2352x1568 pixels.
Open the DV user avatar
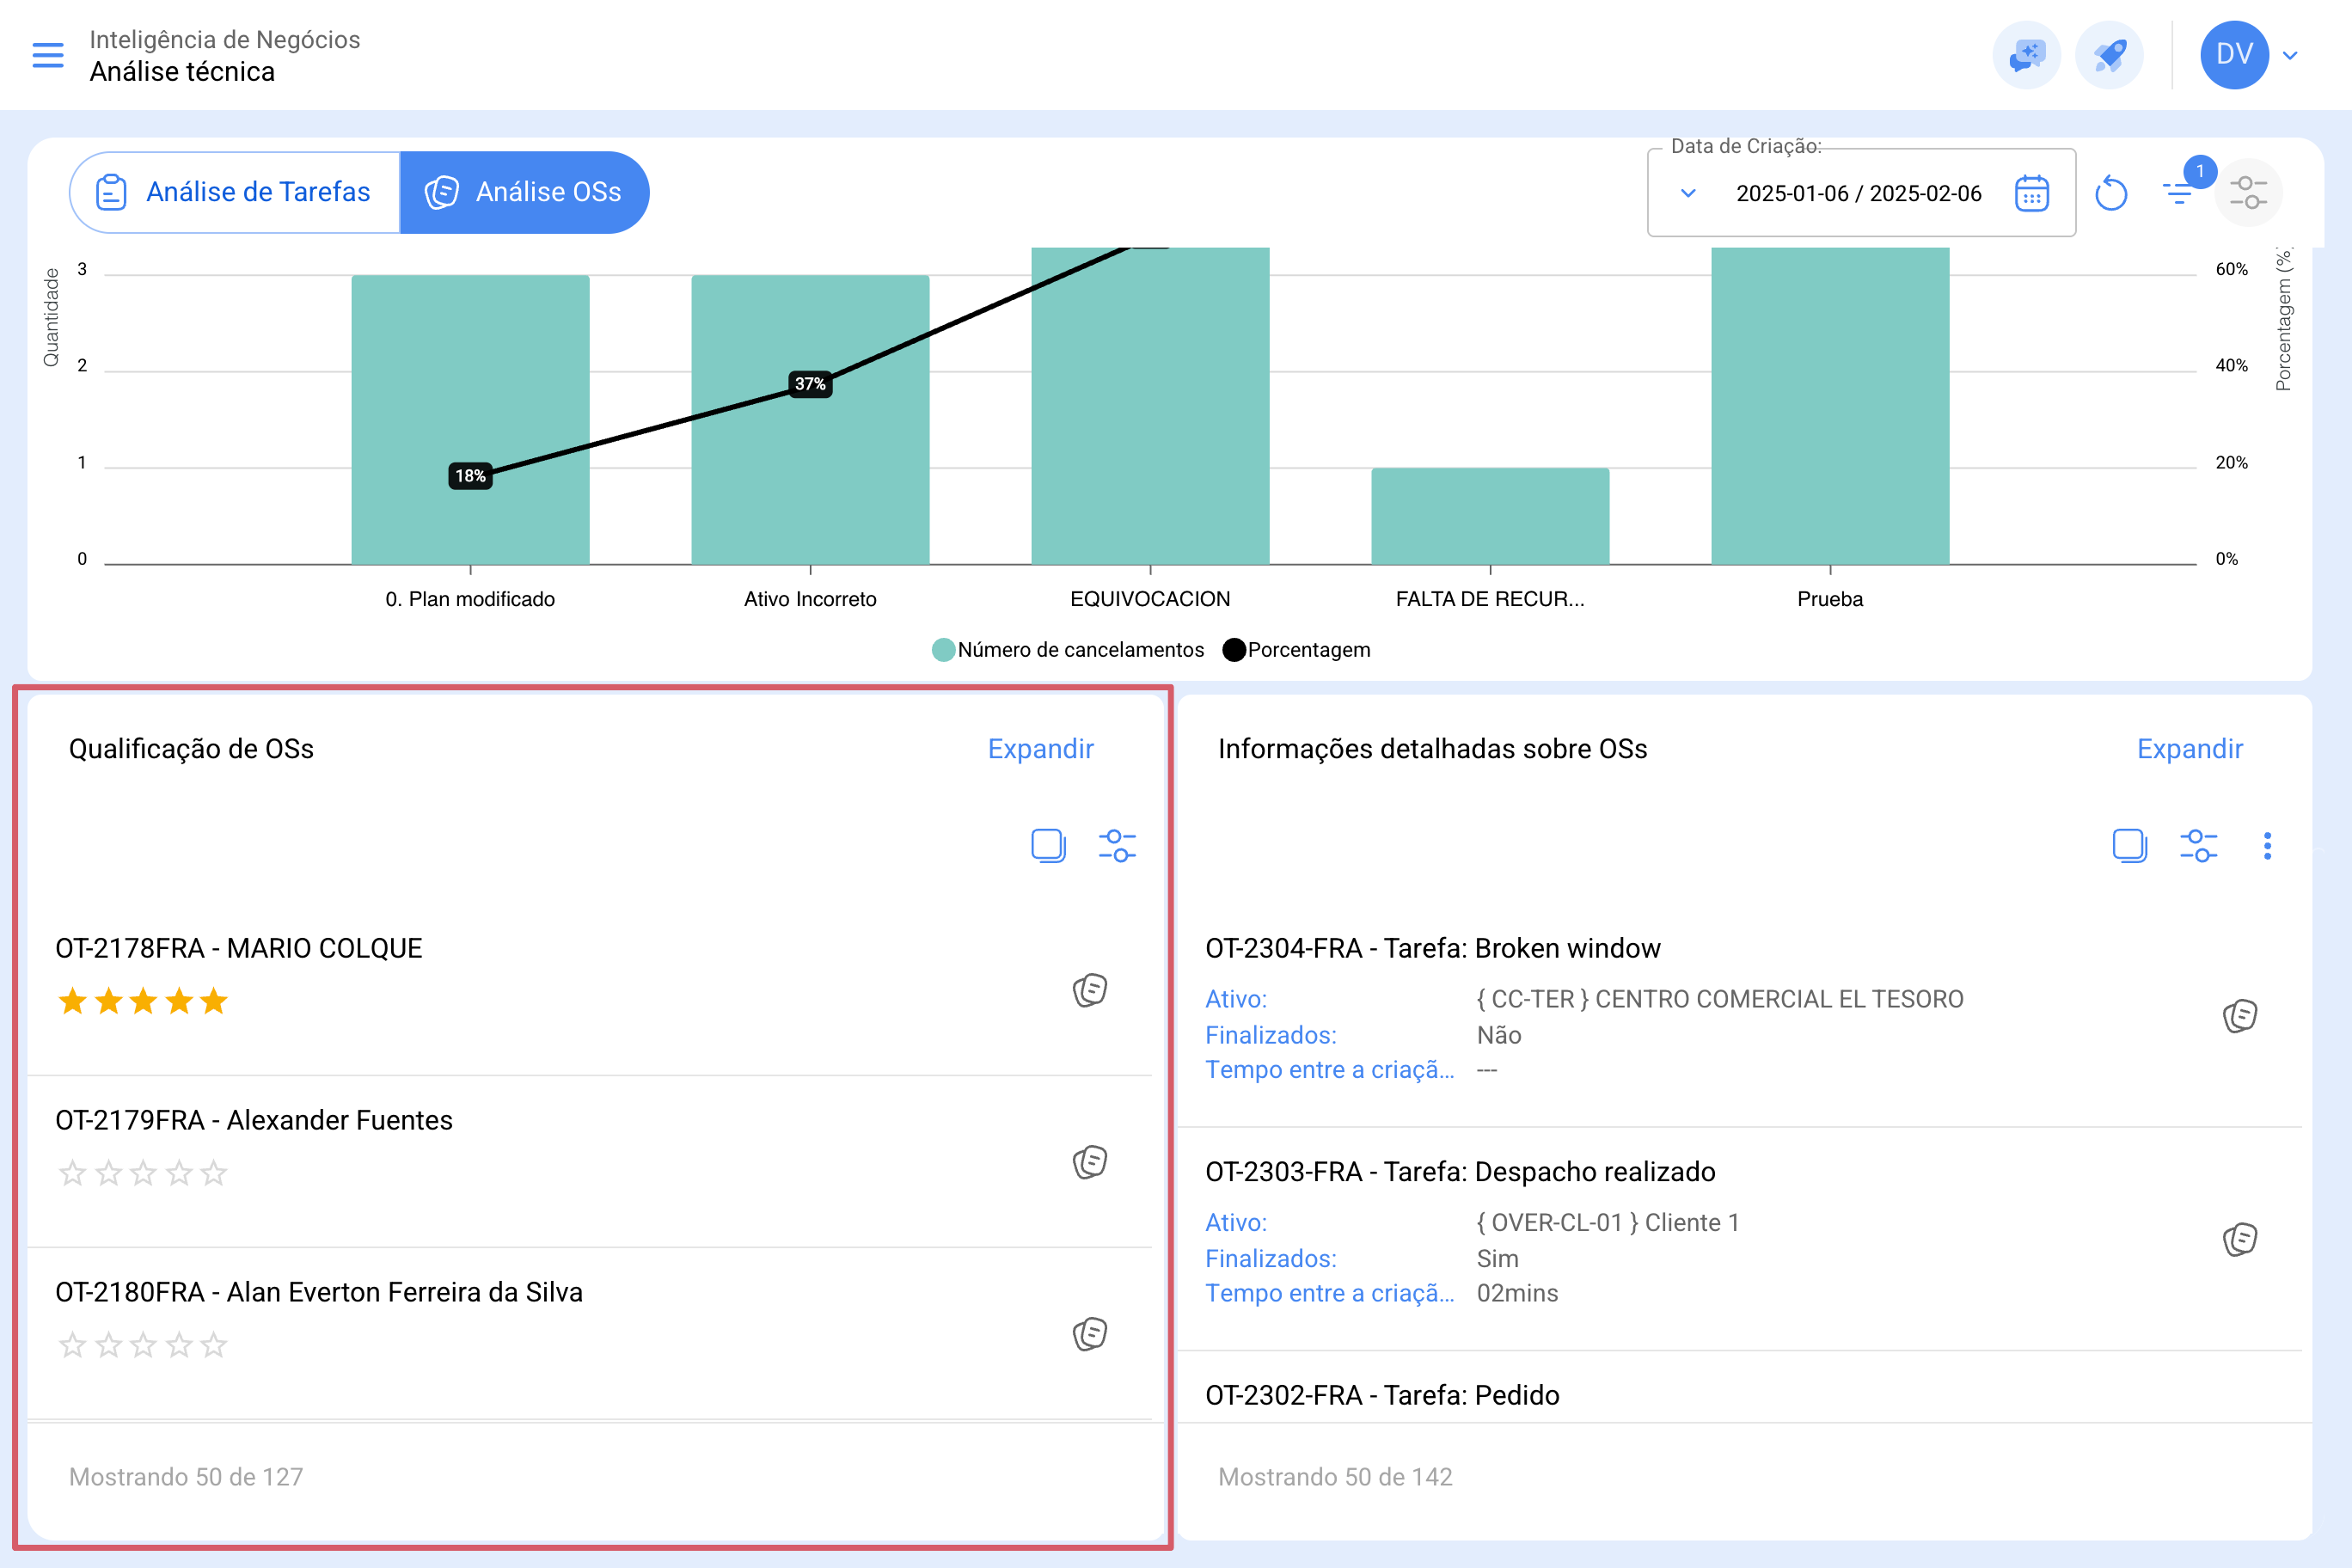[2234, 55]
